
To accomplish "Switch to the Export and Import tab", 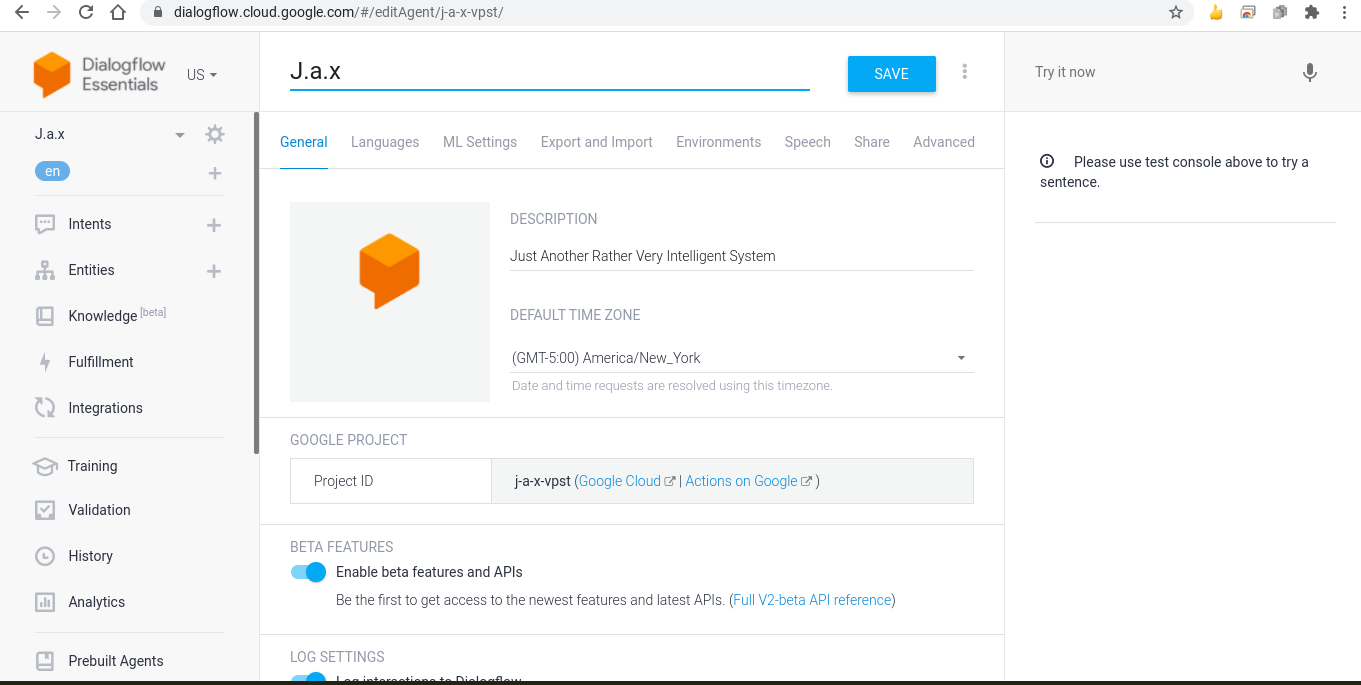I will point(596,142).
